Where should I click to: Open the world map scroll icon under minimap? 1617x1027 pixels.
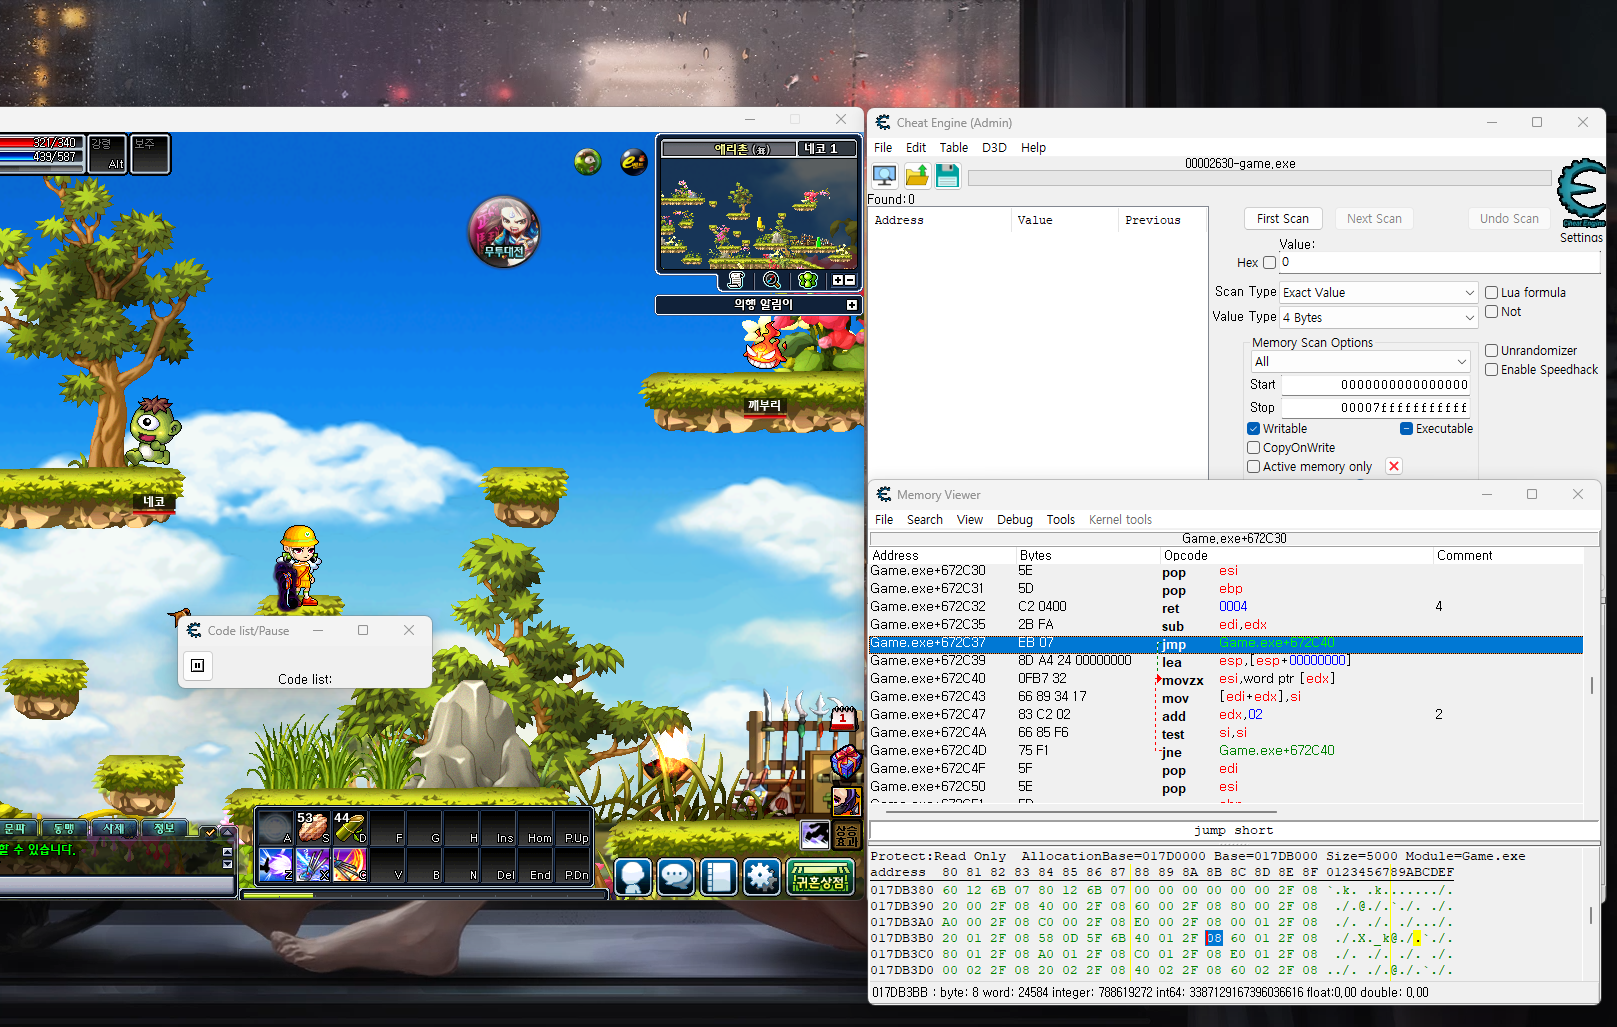click(736, 280)
